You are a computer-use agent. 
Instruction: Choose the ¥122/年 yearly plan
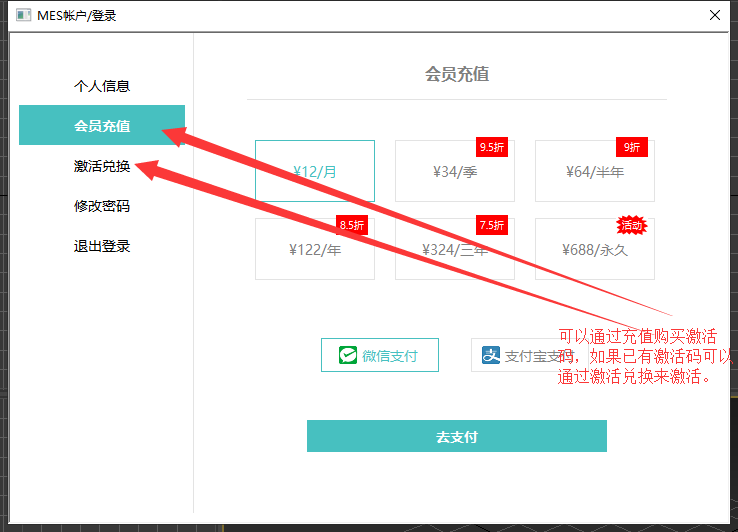315,250
